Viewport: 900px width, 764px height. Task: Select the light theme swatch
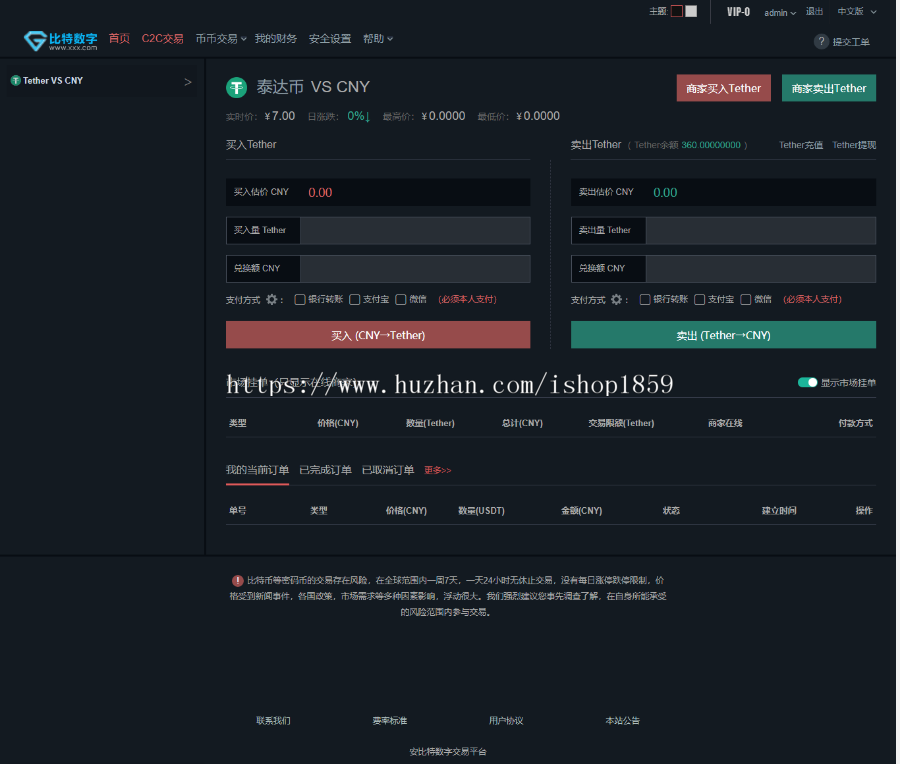coord(691,11)
